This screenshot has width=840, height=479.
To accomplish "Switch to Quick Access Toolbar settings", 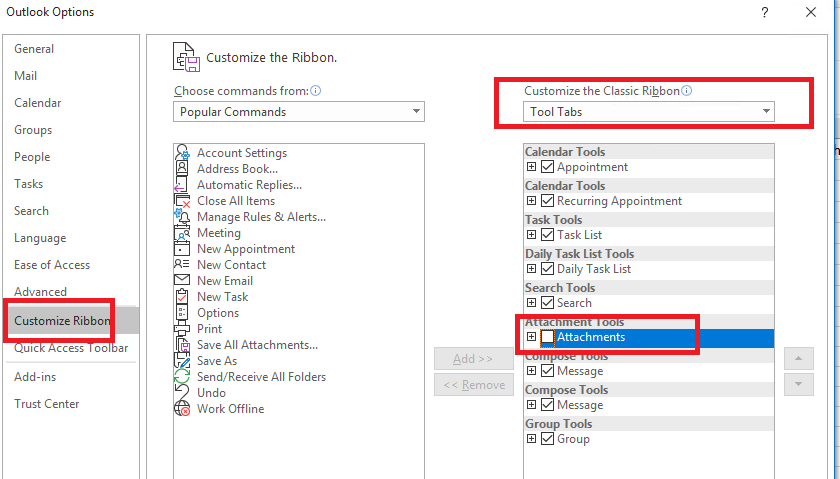I will pyautogui.click(x=71, y=348).
